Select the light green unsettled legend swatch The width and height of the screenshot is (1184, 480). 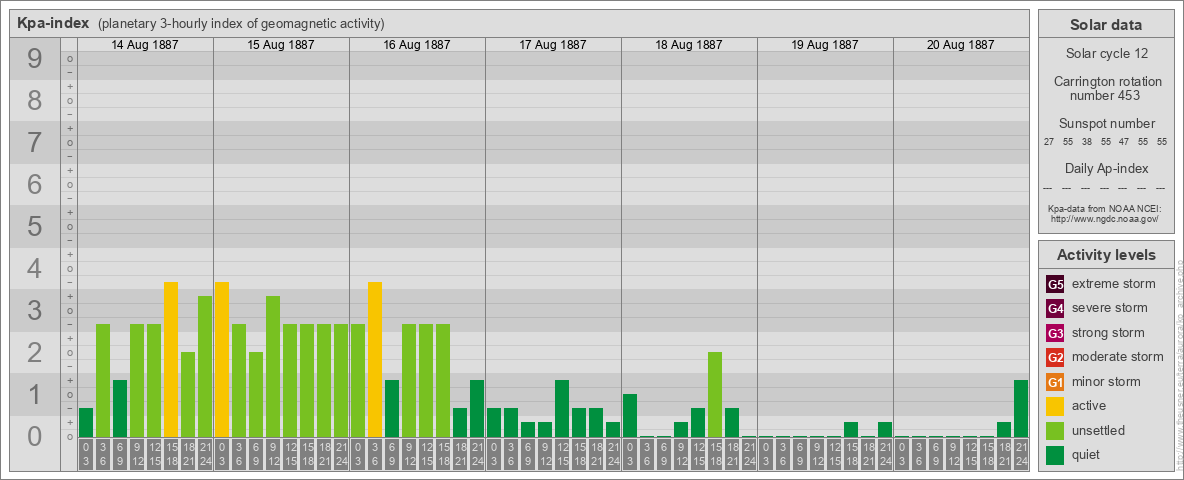click(x=1055, y=431)
